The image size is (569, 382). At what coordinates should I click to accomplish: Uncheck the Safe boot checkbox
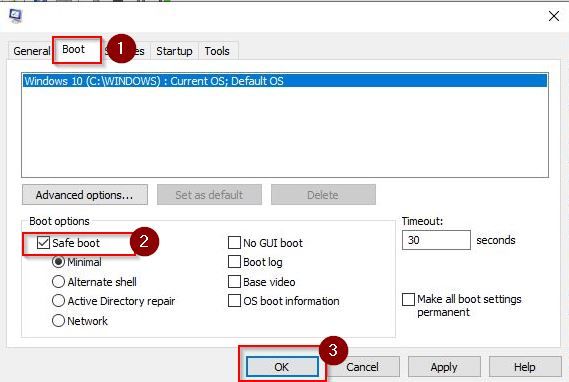coord(43,243)
